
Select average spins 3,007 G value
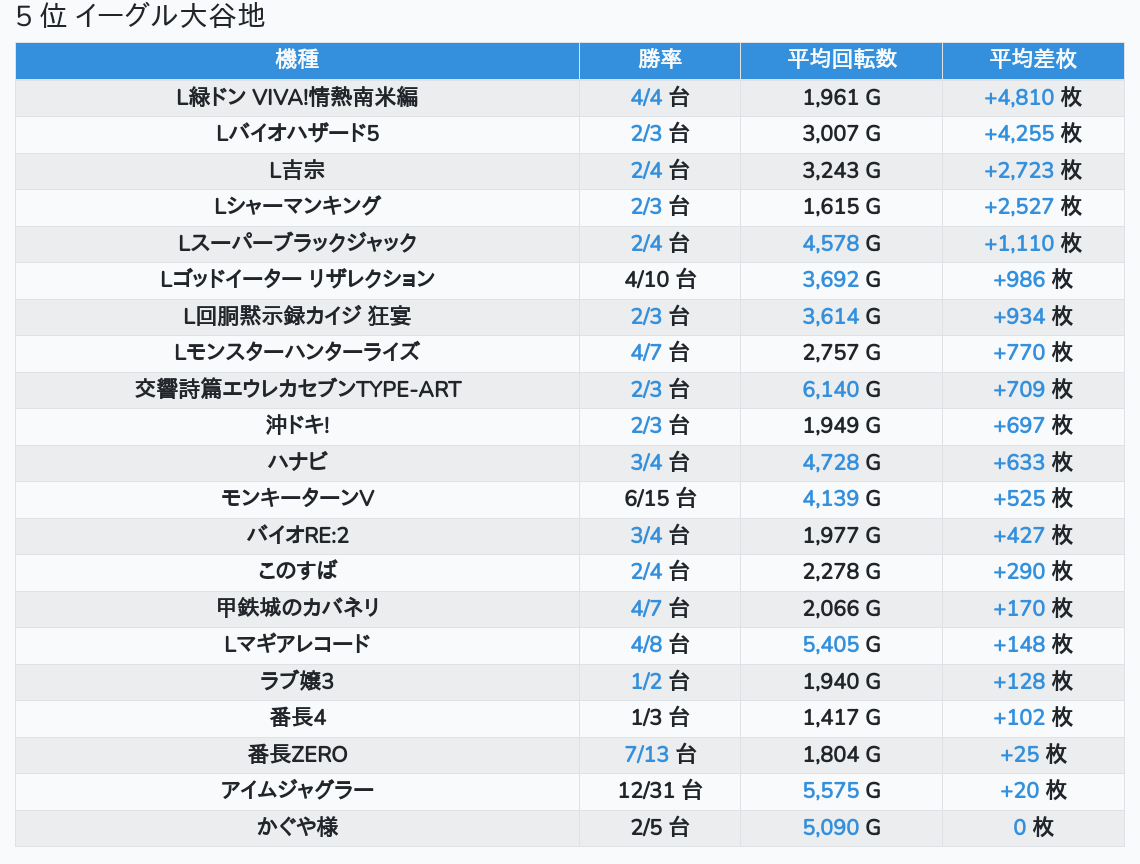click(841, 134)
